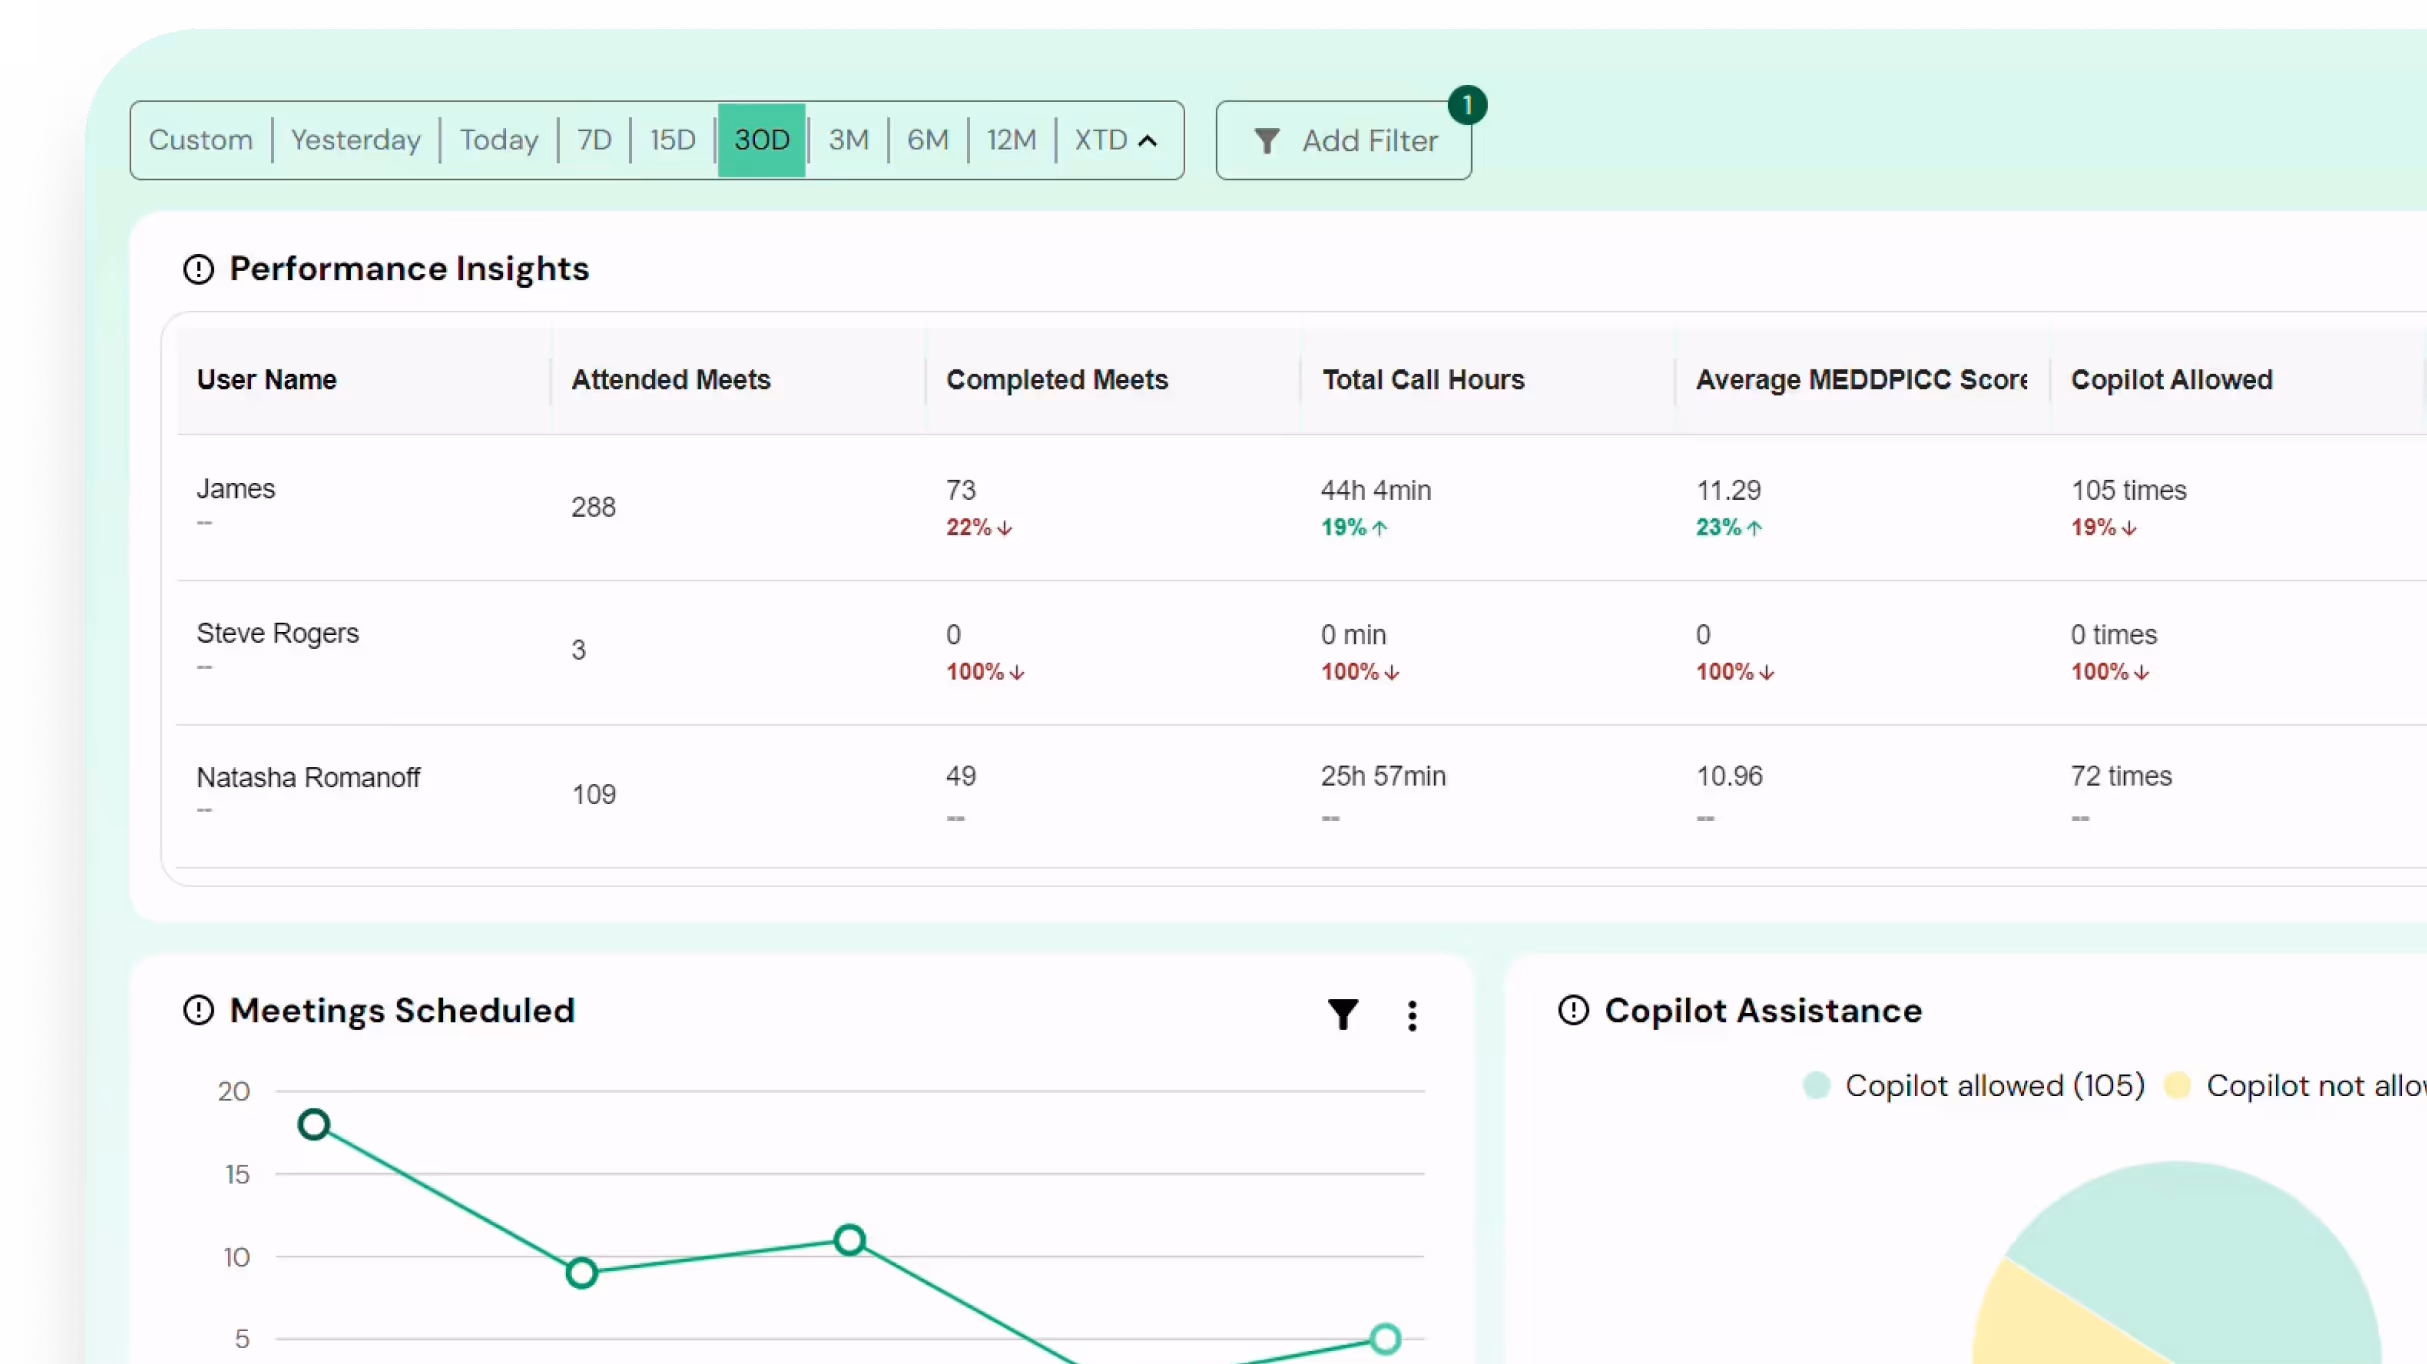Click the Copilot Assistance info icon

point(1573,1010)
